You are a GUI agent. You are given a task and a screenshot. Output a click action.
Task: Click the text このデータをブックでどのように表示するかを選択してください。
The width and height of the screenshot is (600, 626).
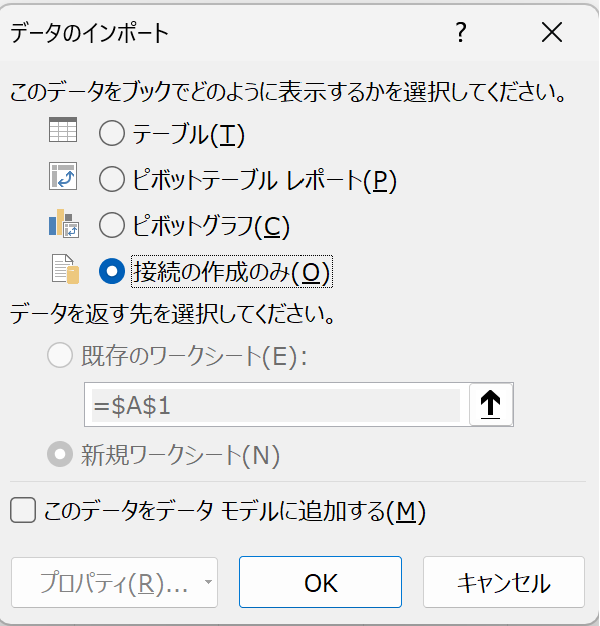point(288,92)
